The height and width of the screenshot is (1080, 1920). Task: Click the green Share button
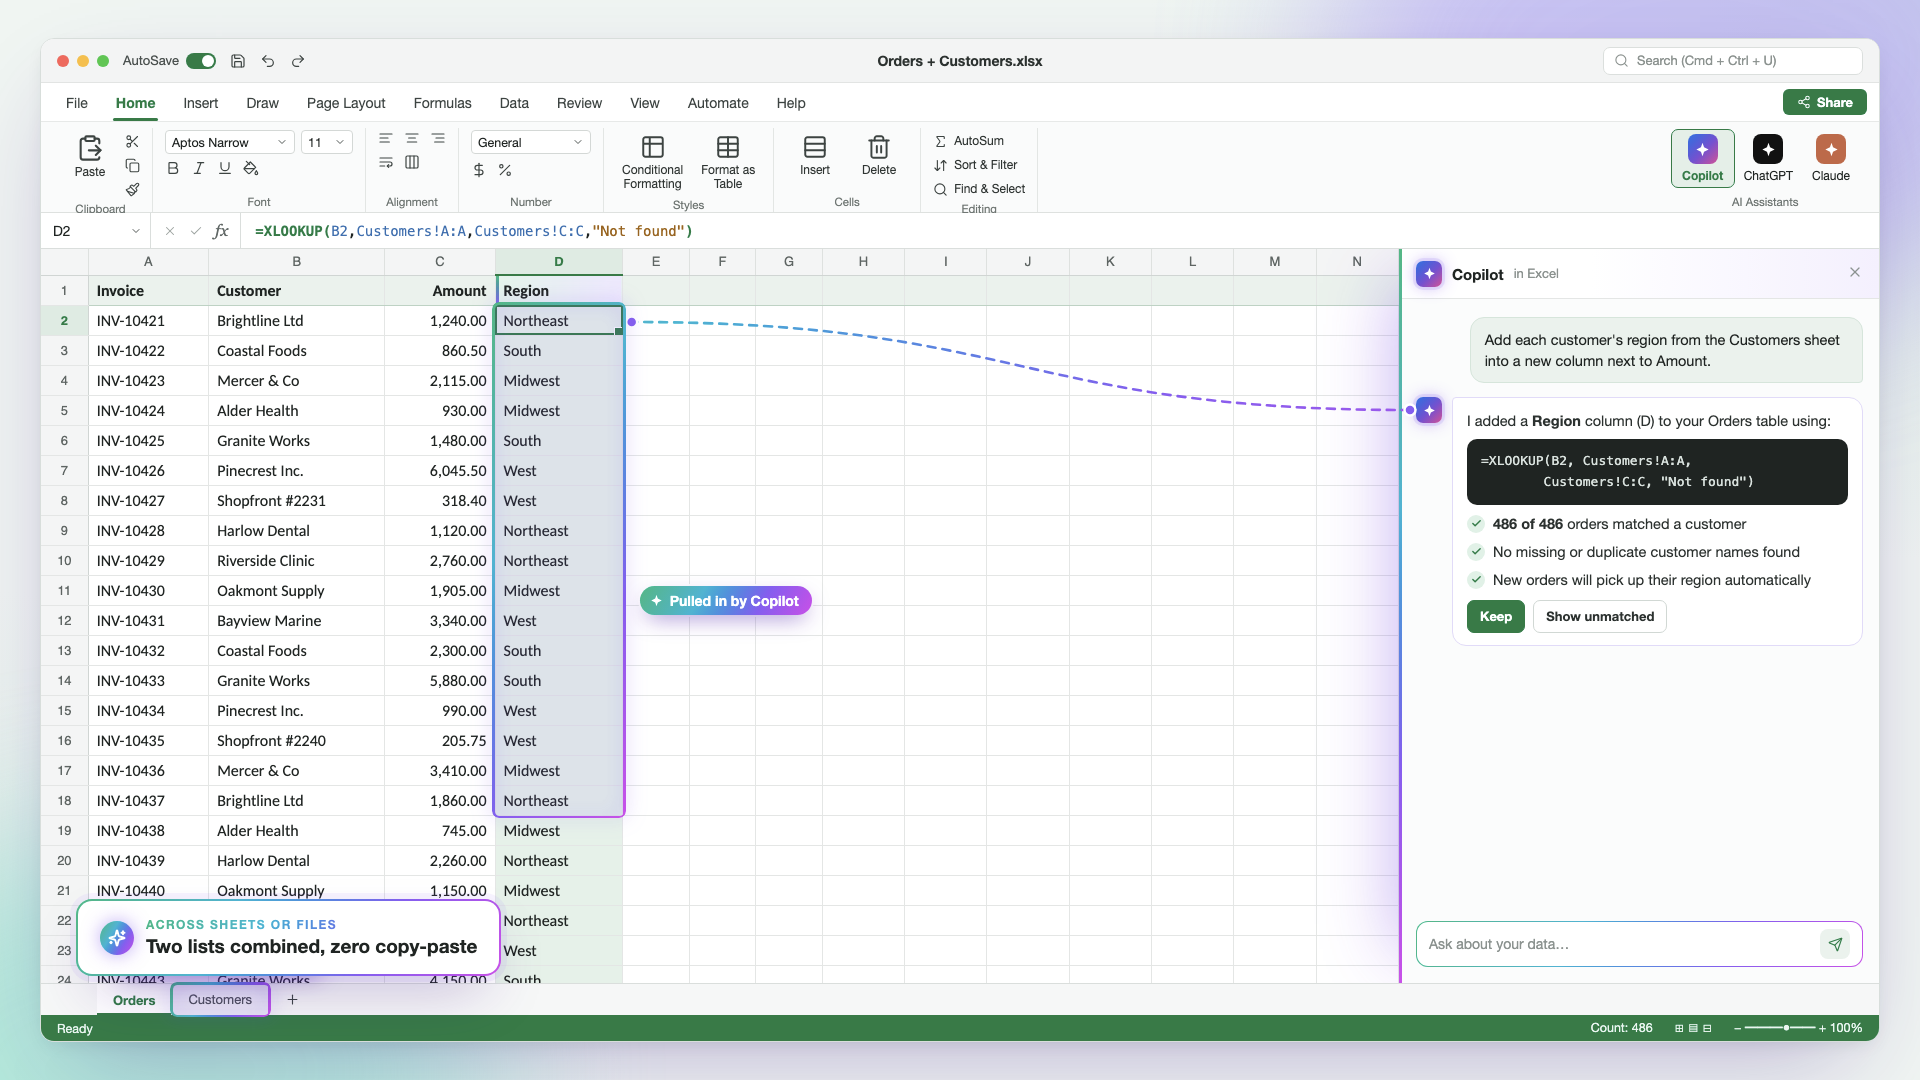coord(1824,102)
